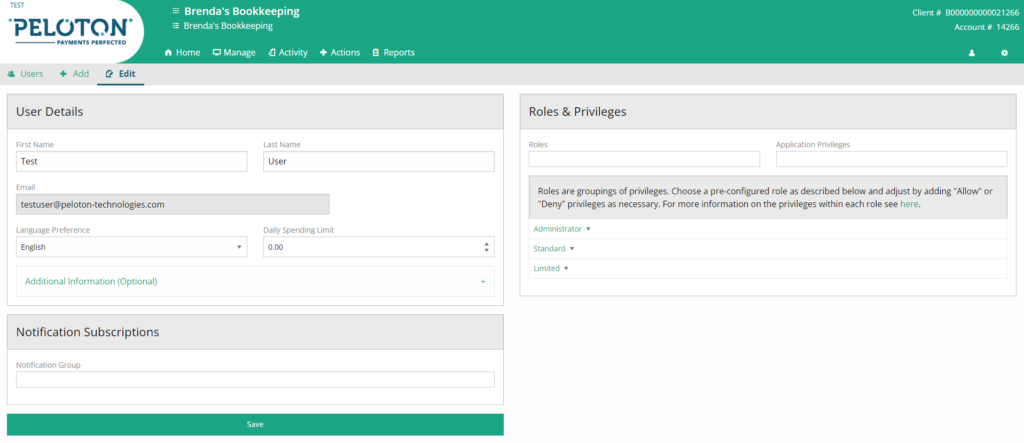Screen dimensions: 1024x443
Task: Click the Peloton logo
Action: (x=70, y=31)
